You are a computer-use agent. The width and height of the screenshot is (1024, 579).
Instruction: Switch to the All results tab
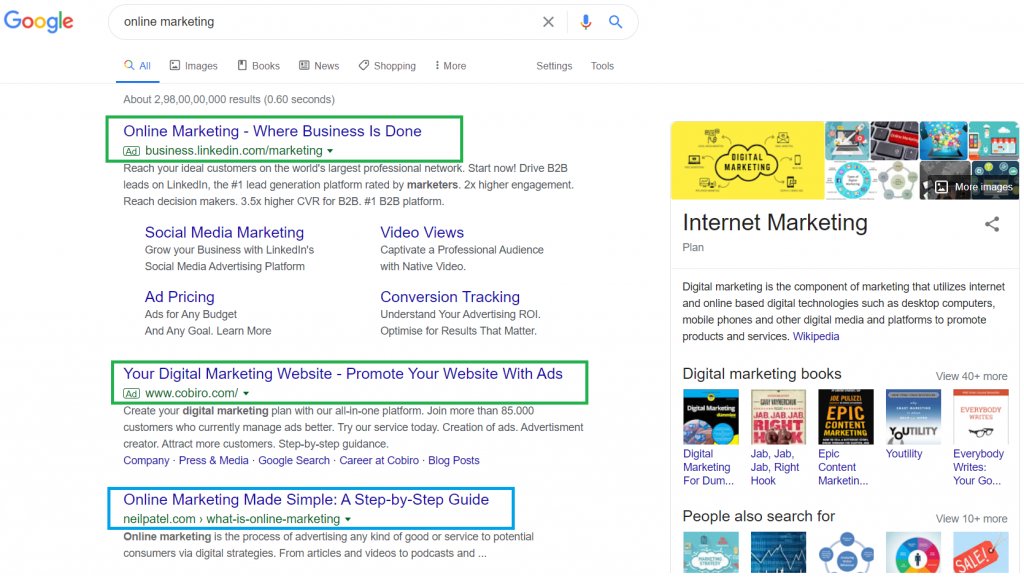pos(138,66)
